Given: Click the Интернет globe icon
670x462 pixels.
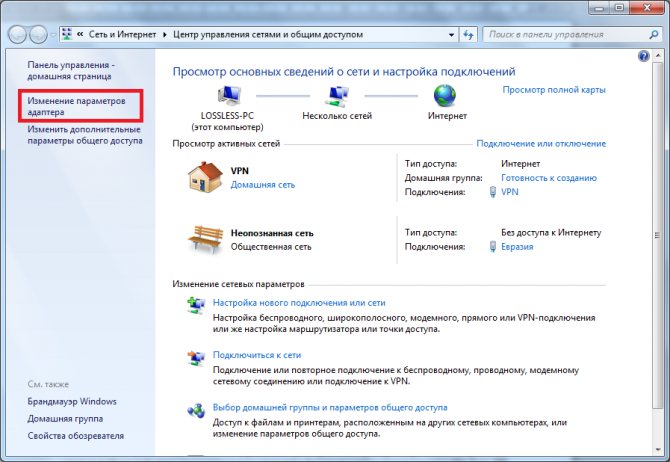Looking at the screenshot, I should (x=445, y=95).
